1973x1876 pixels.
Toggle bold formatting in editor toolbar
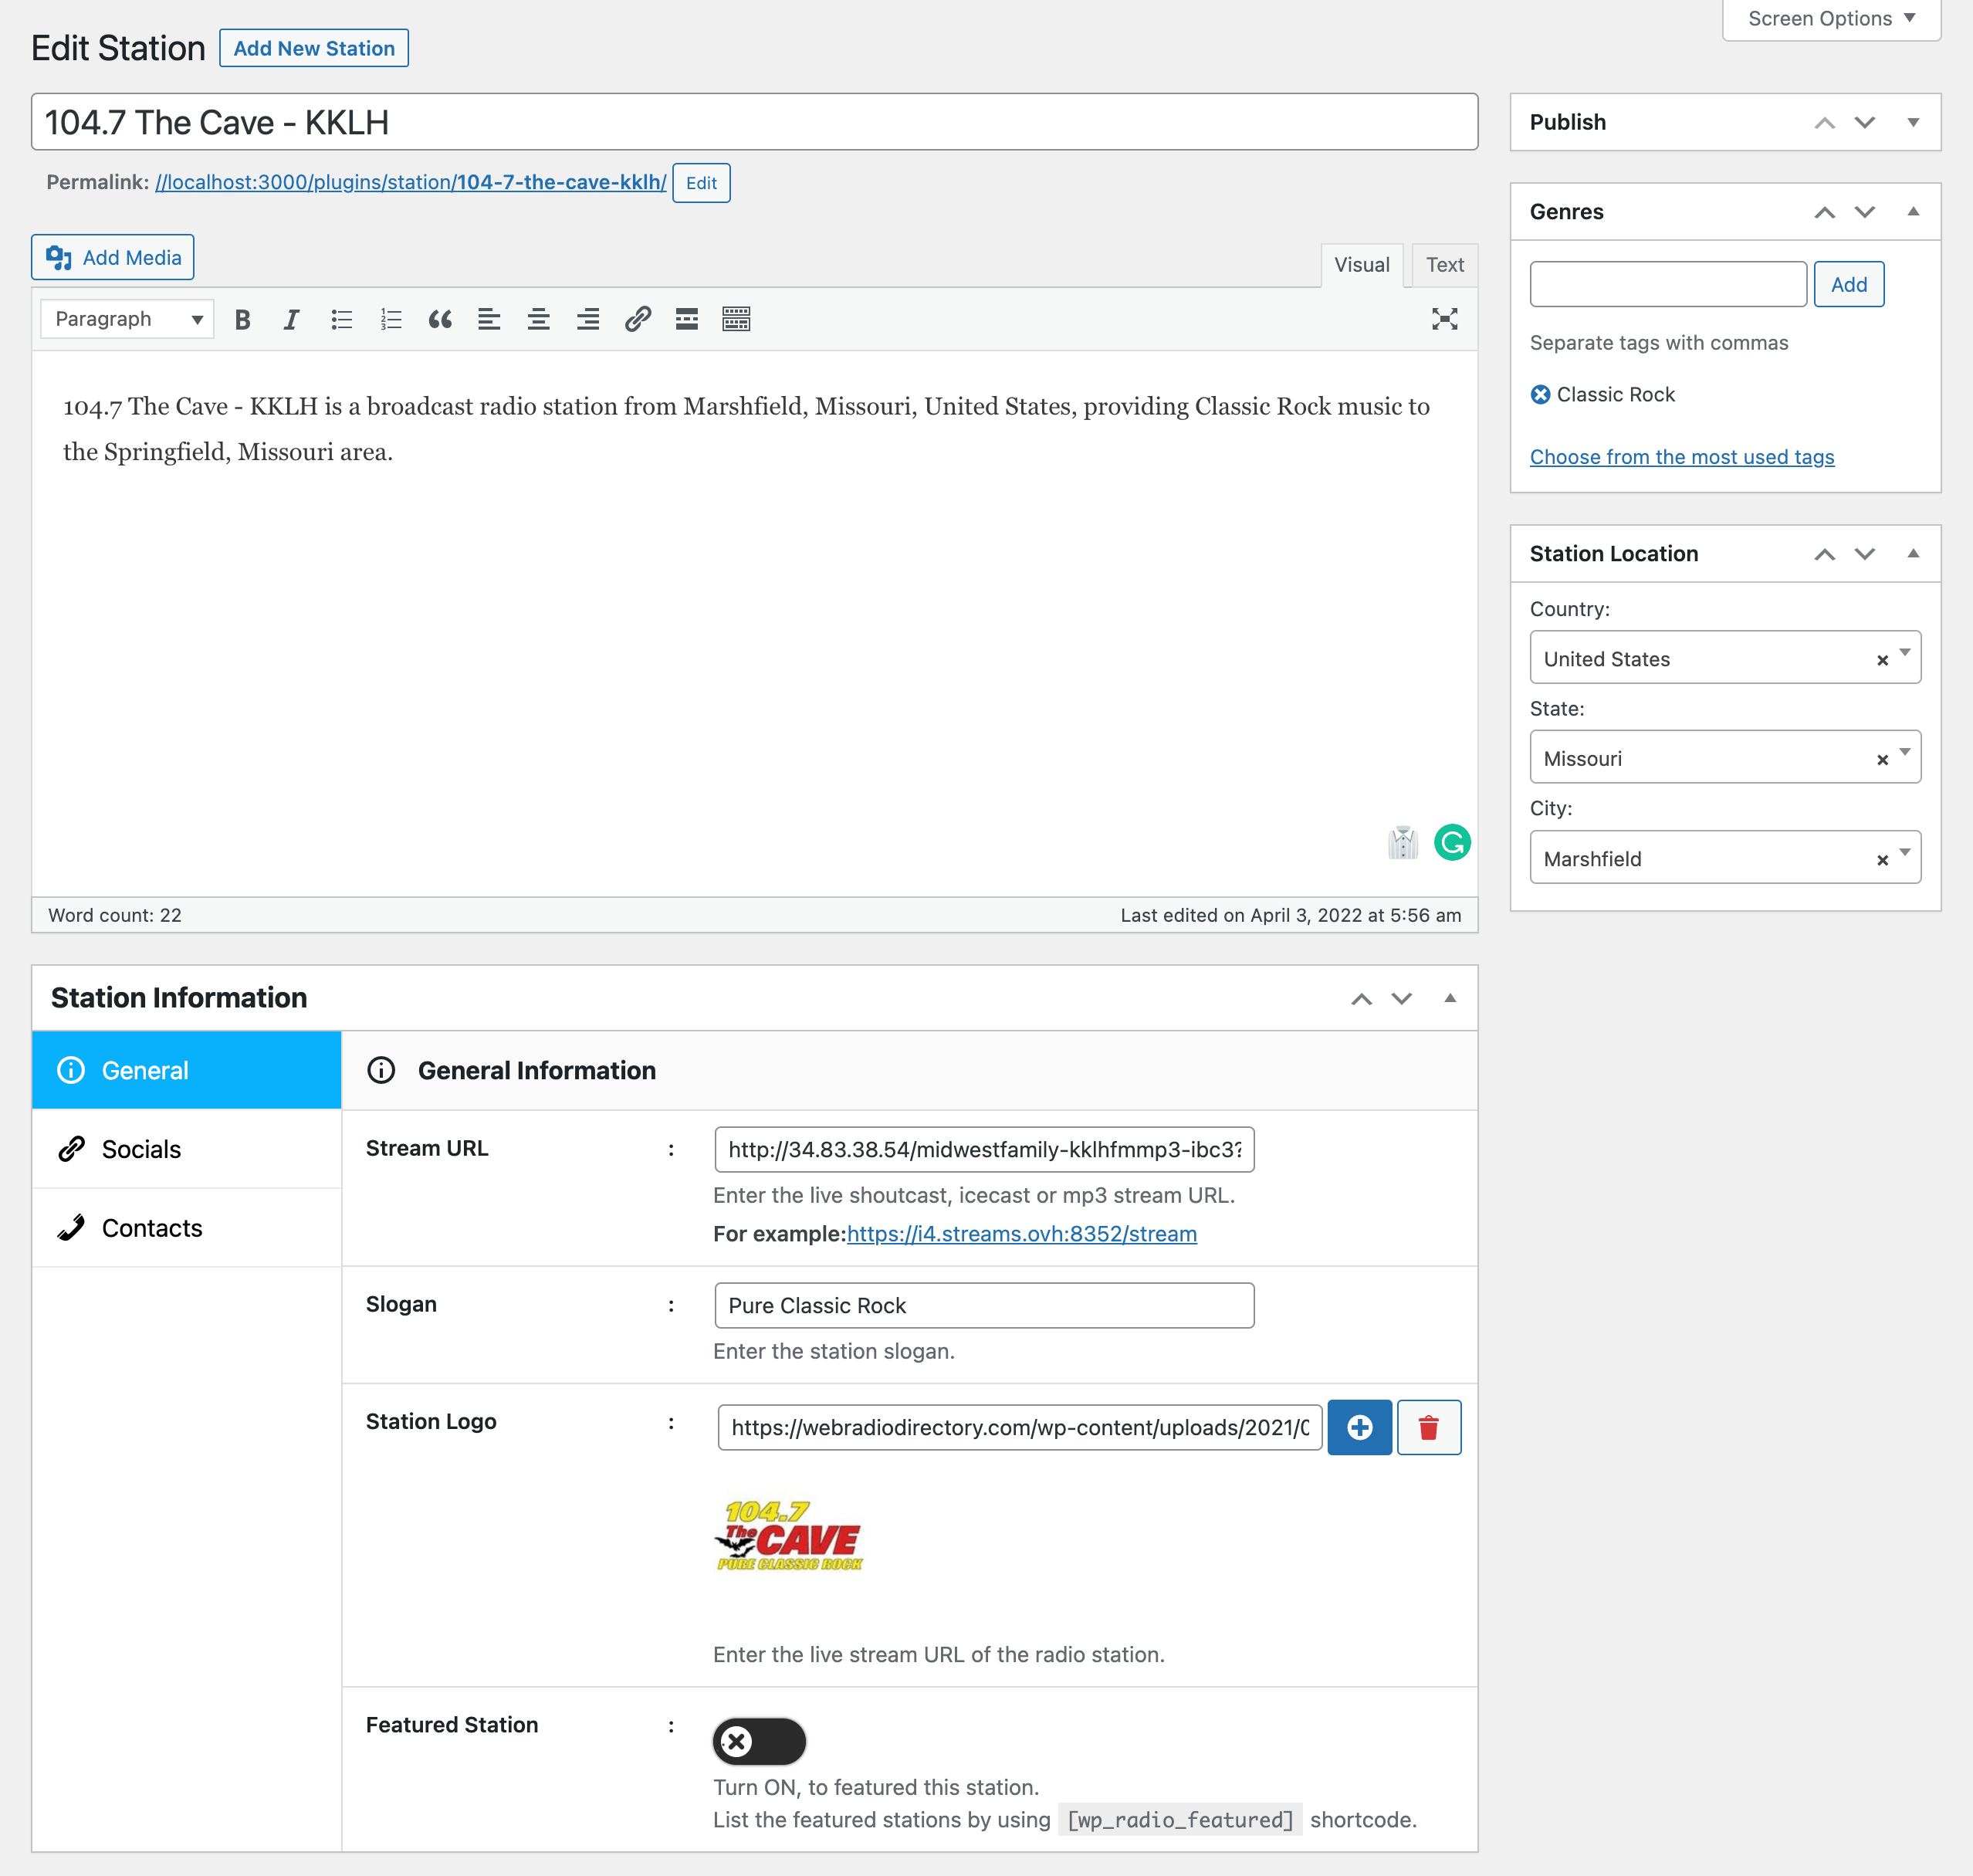pos(242,319)
